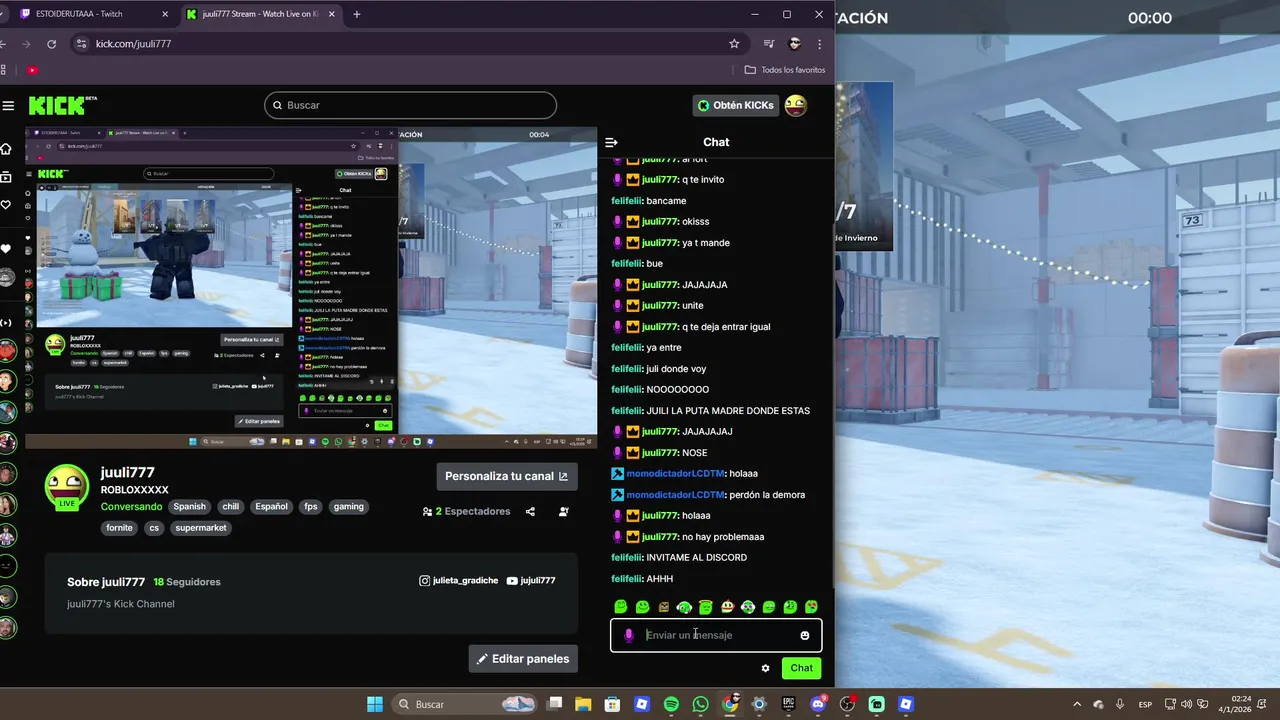Click Windows Start button

[x=375, y=704]
